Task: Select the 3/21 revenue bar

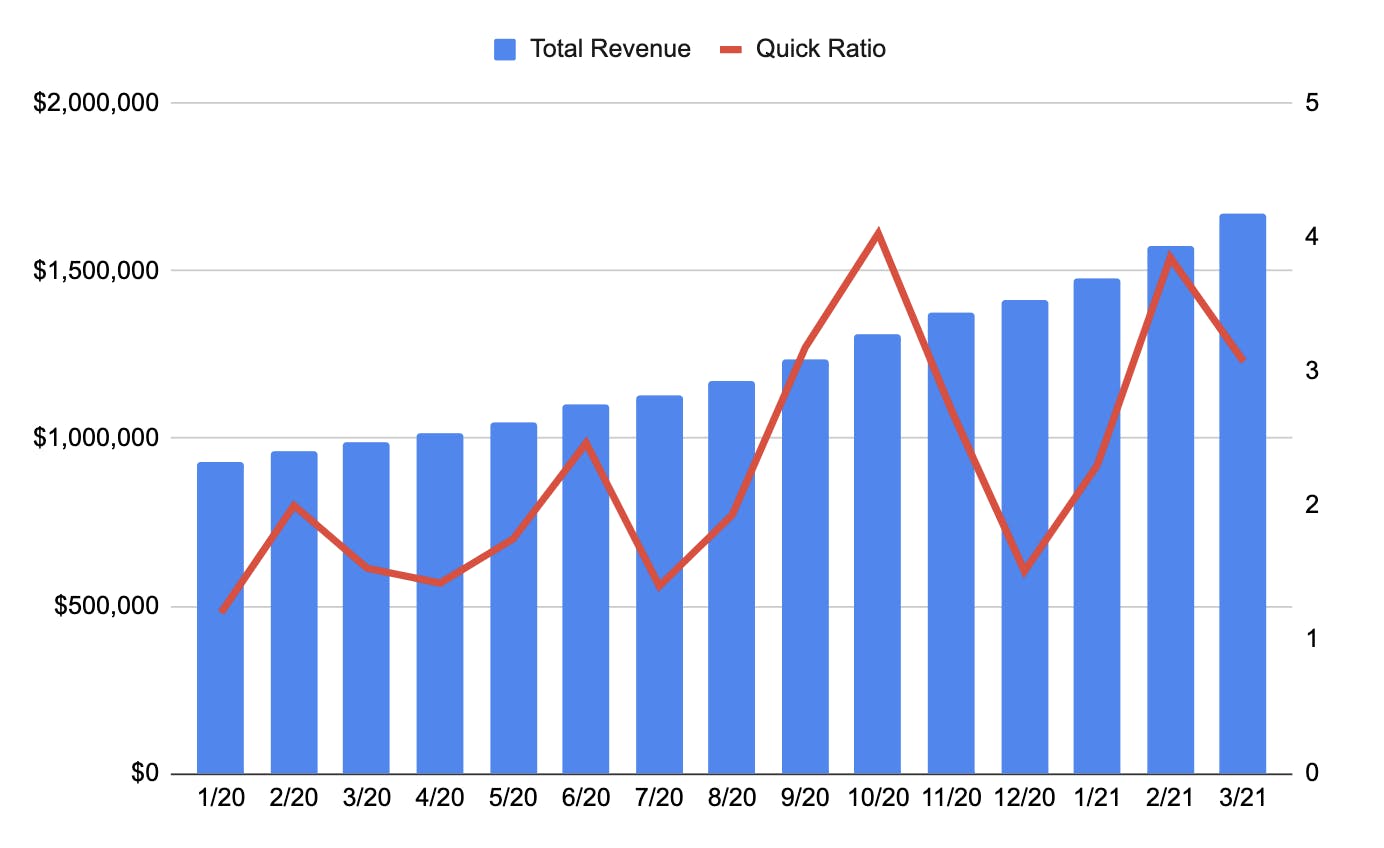Action: tap(1243, 494)
